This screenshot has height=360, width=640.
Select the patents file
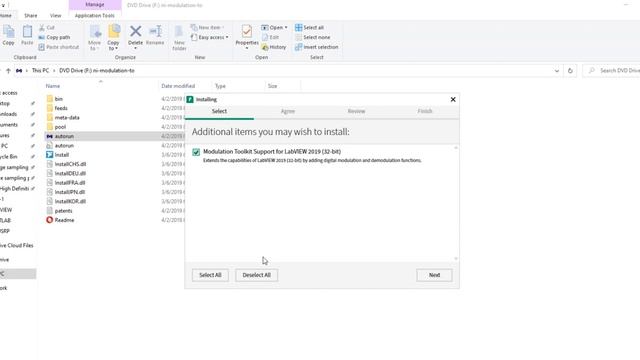click(59, 211)
